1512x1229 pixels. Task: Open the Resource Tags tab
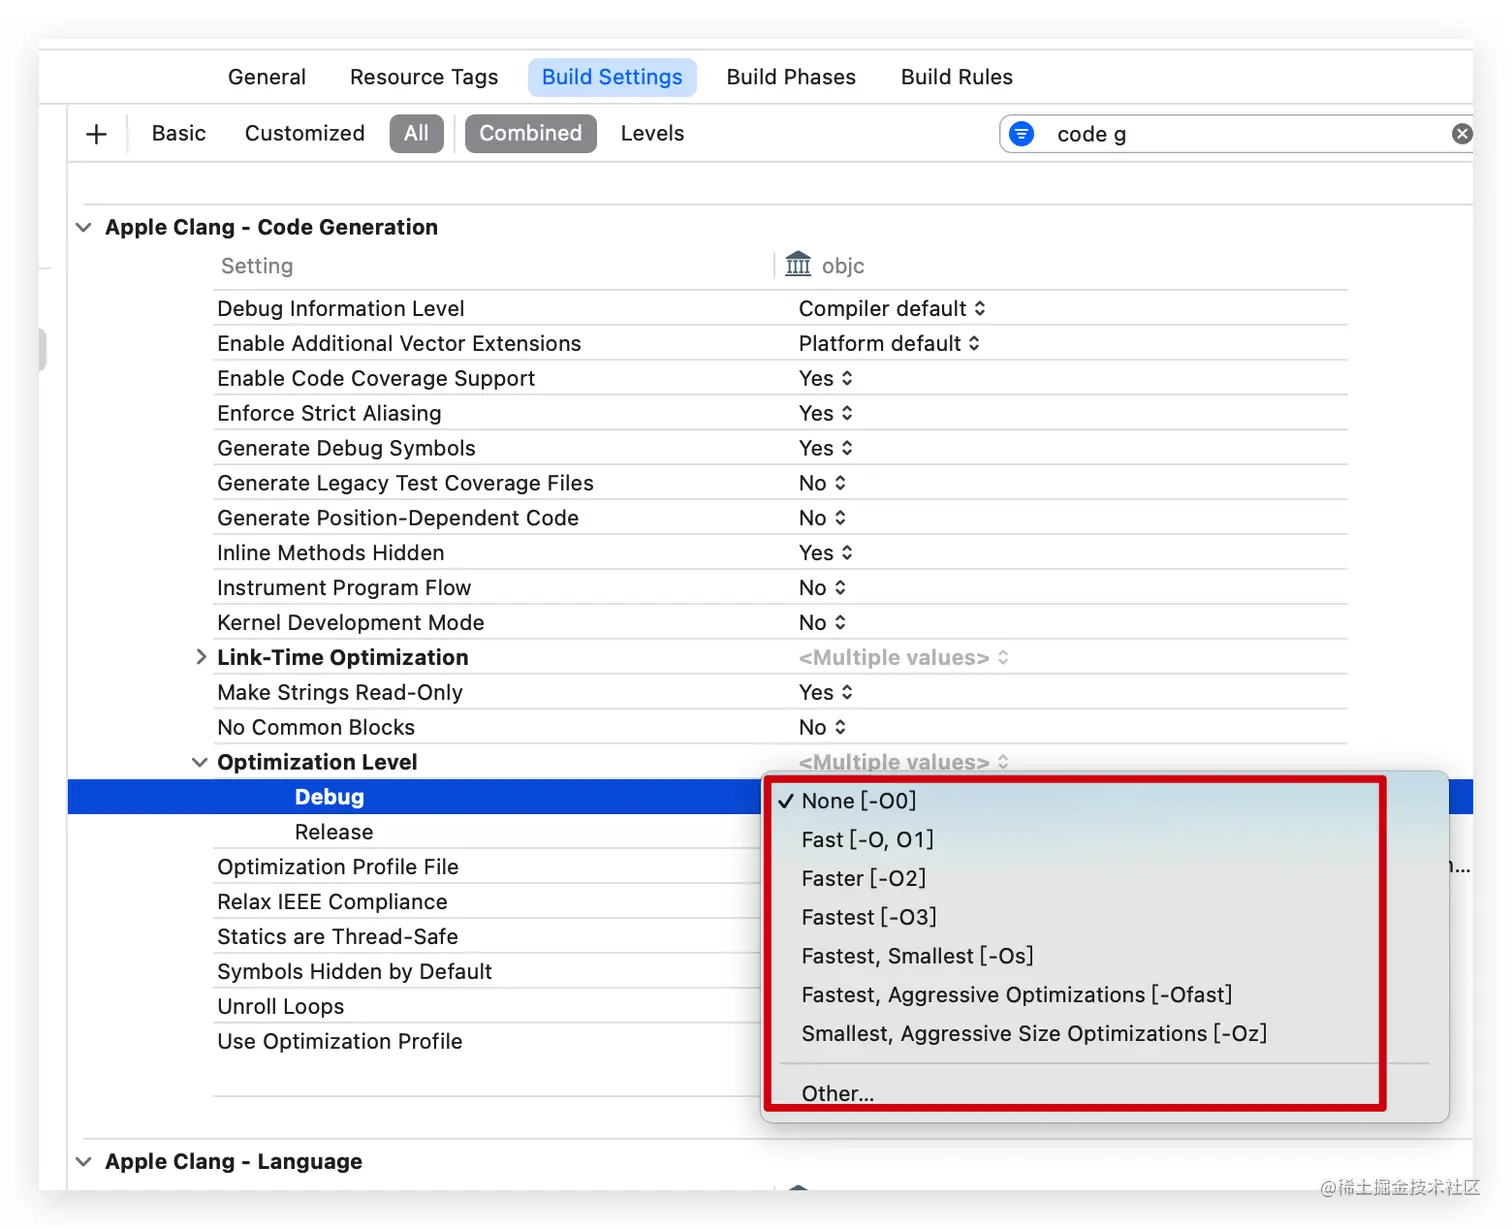424,77
